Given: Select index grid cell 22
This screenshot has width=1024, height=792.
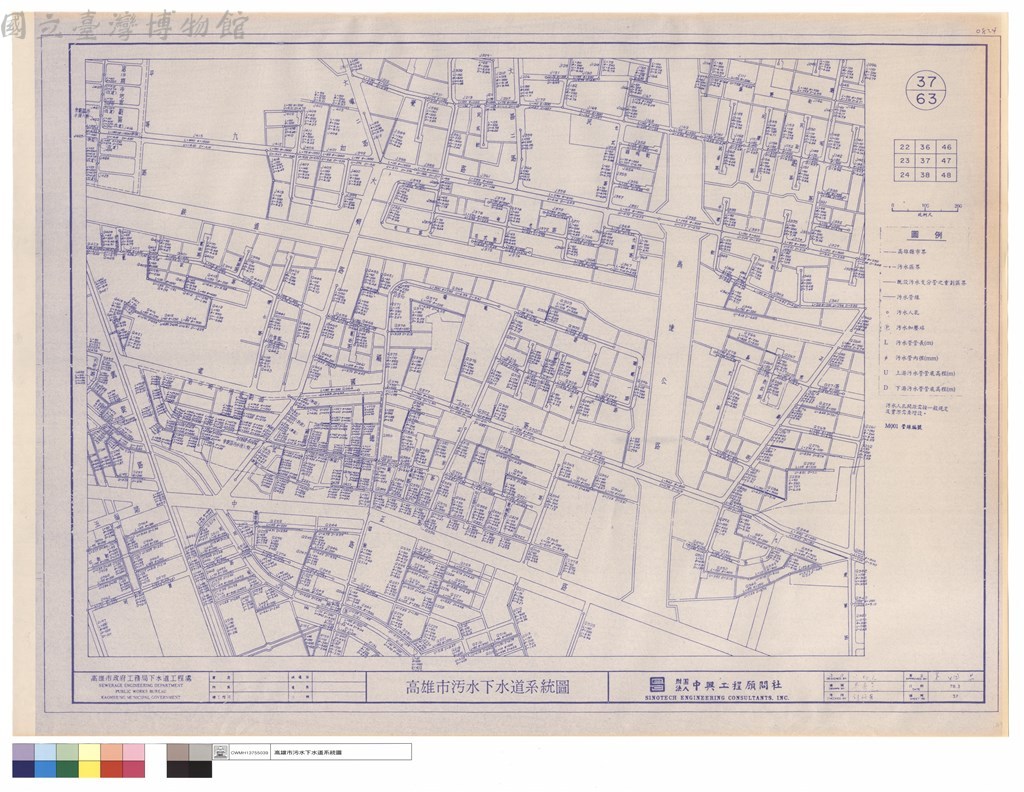Looking at the screenshot, I should [x=904, y=147].
